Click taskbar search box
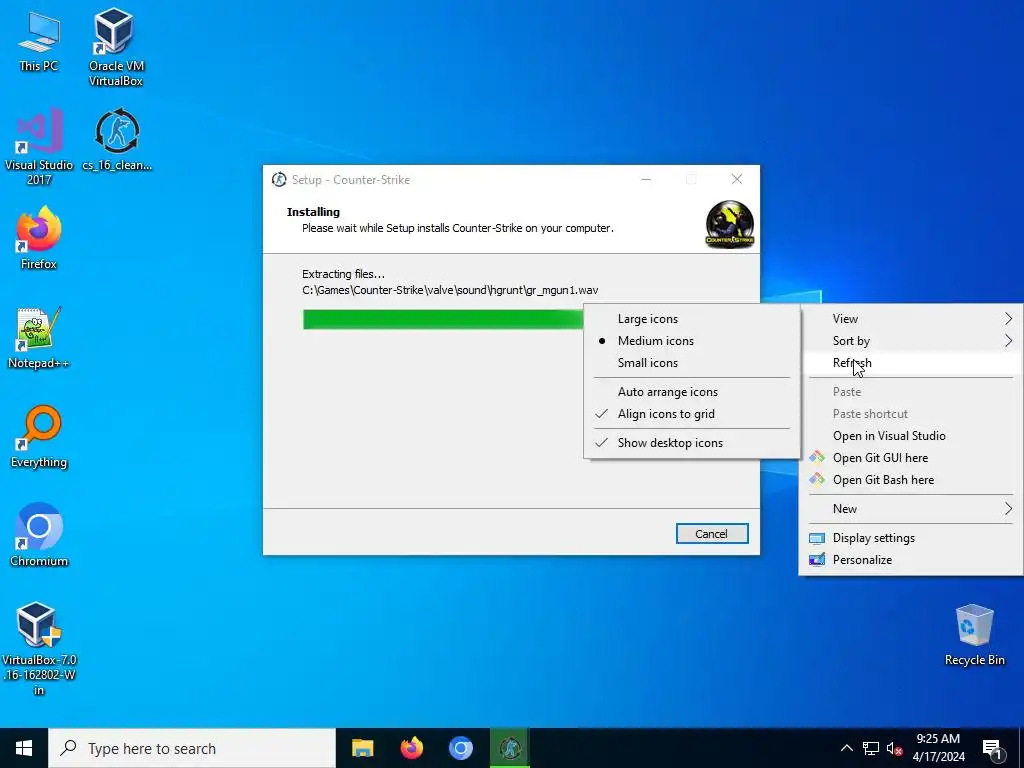 coord(192,748)
